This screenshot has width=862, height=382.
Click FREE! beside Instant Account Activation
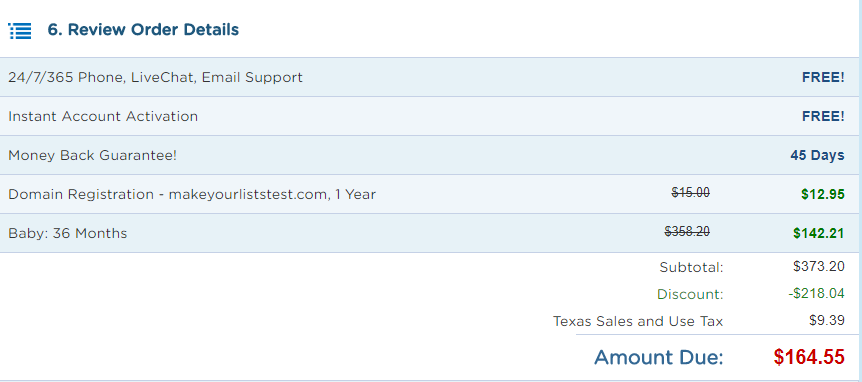pyautogui.click(x=823, y=117)
